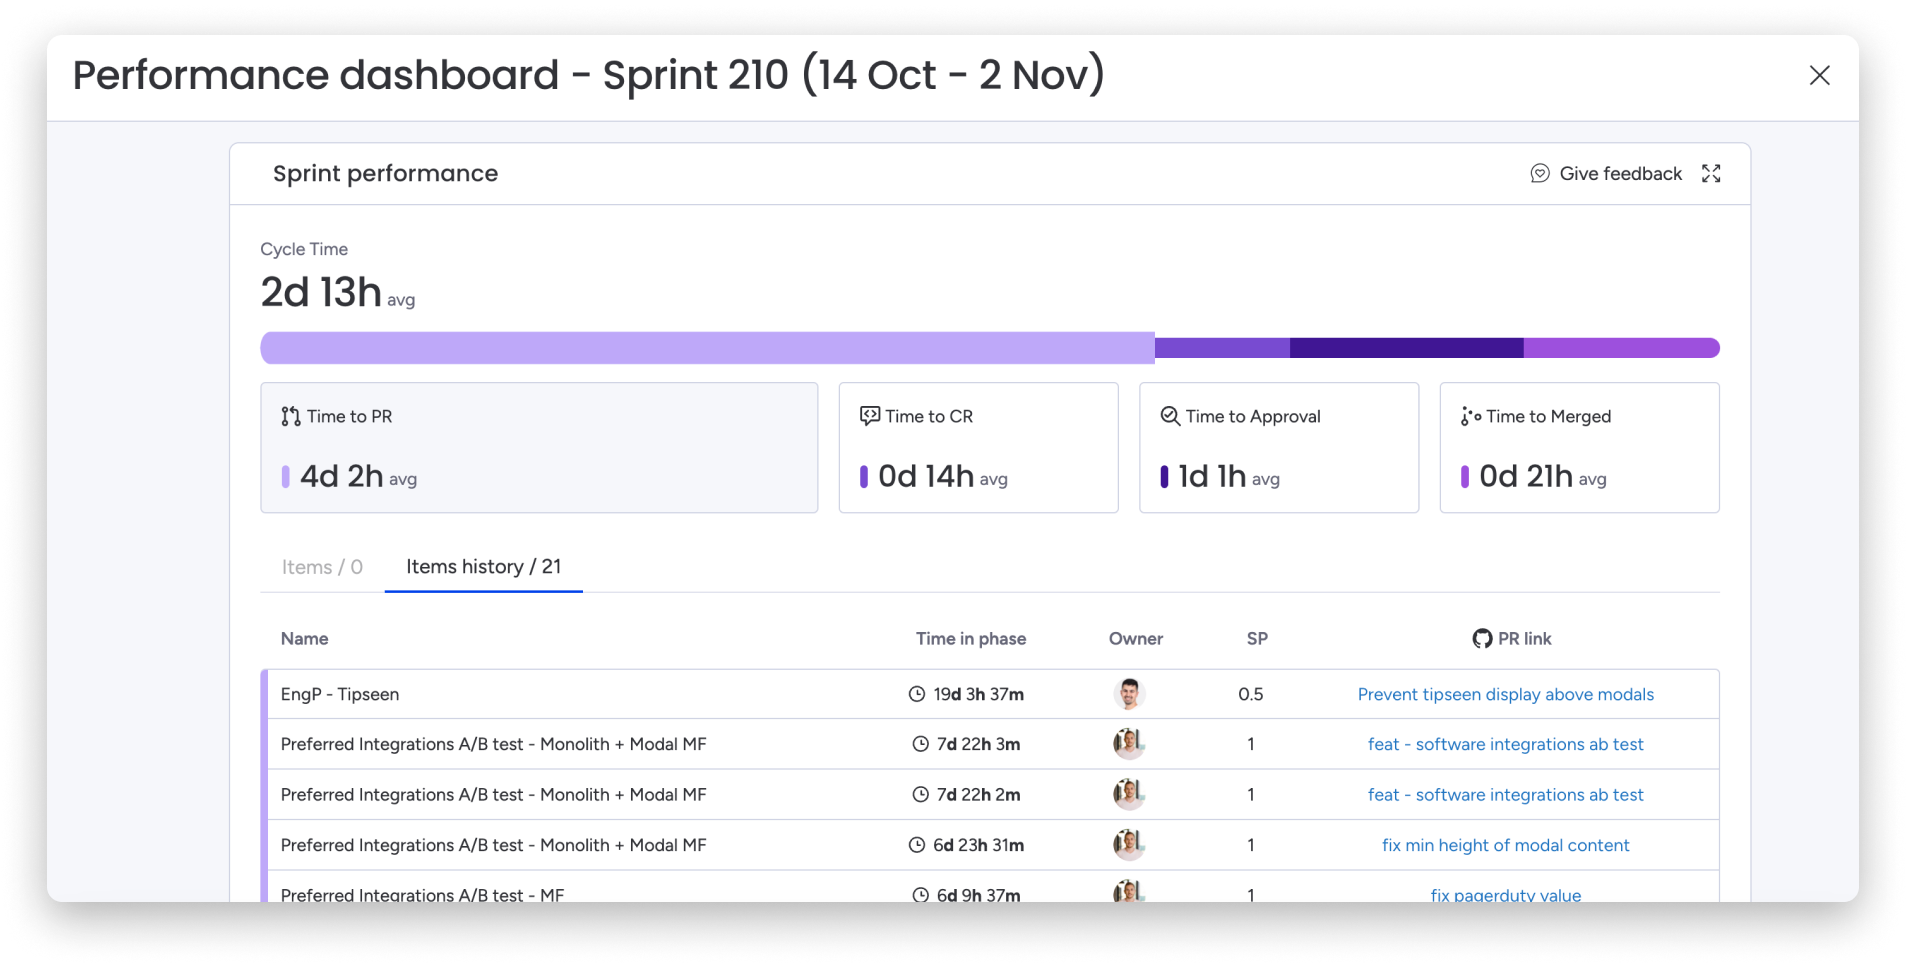The image size is (1909, 967).
Task: Click the violet Time to Merged bar segment
Action: click(x=1621, y=348)
